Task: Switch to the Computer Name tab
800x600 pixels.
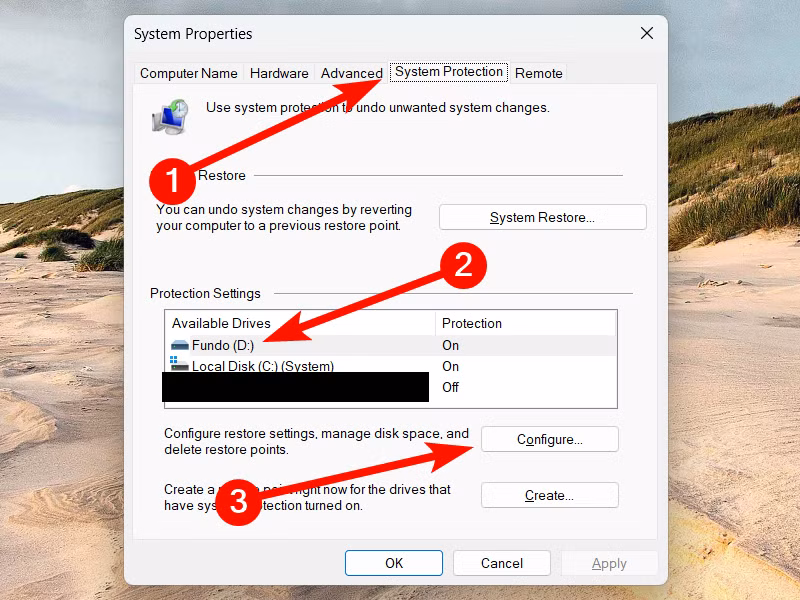Action: click(189, 73)
